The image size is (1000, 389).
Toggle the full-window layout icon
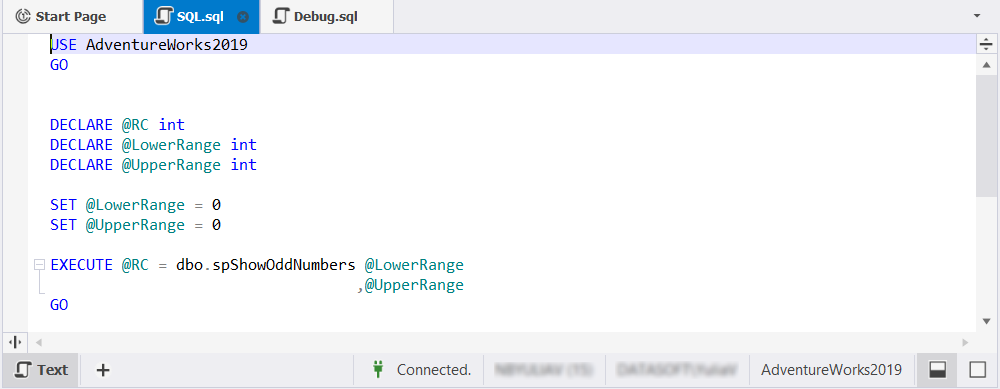pyautogui.click(x=977, y=370)
